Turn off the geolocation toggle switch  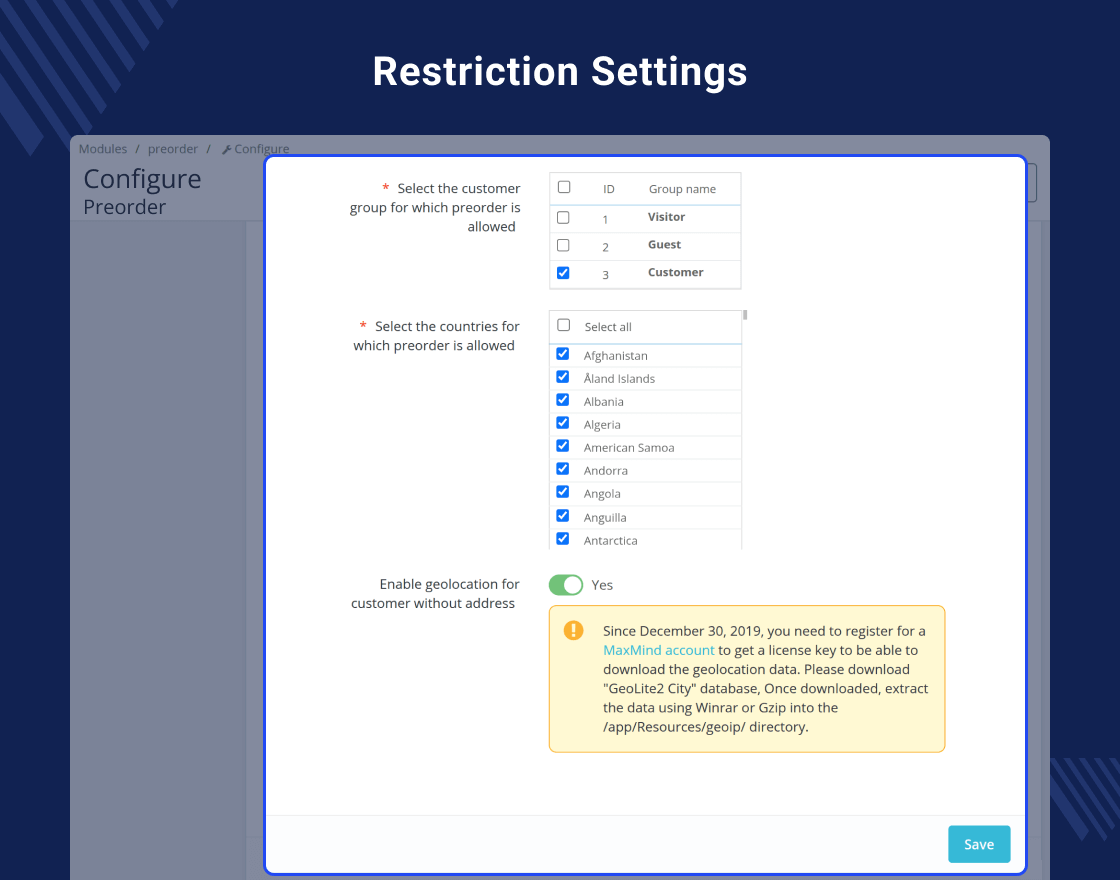tap(566, 585)
